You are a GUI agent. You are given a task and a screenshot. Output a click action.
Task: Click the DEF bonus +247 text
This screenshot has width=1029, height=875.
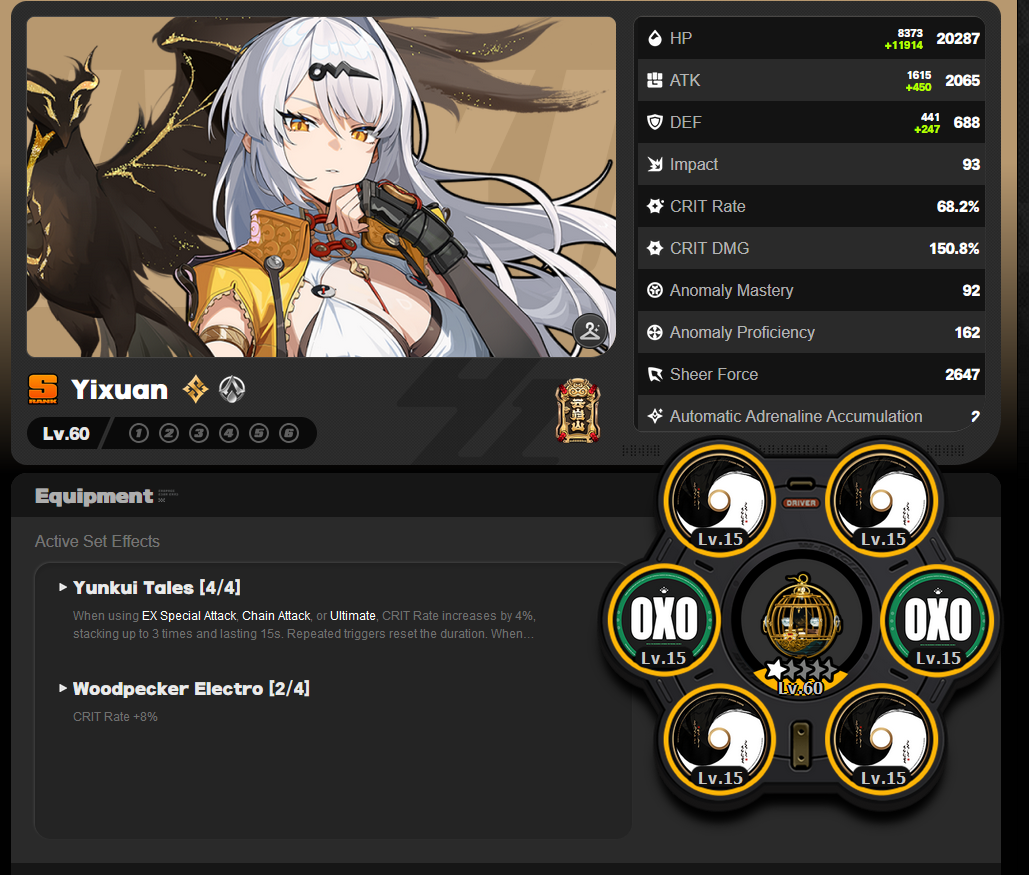[x=927, y=129]
